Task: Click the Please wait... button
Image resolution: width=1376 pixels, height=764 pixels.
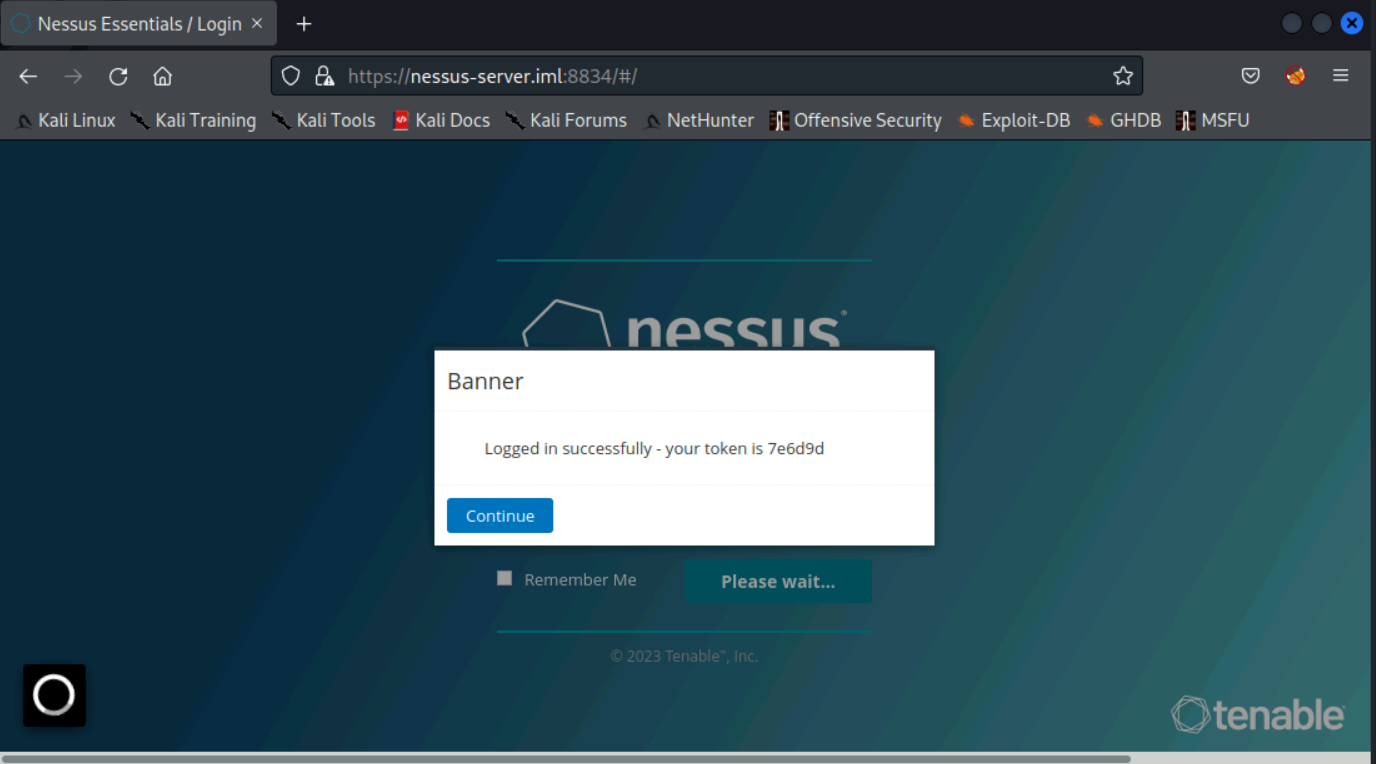Action: (x=777, y=581)
